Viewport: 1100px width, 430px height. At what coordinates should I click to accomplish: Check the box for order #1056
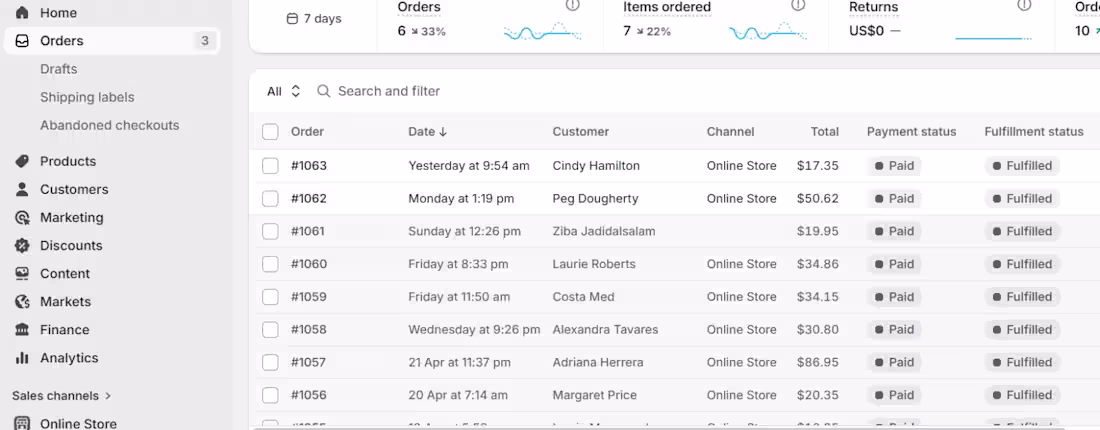pyautogui.click(x=270, y=395)
